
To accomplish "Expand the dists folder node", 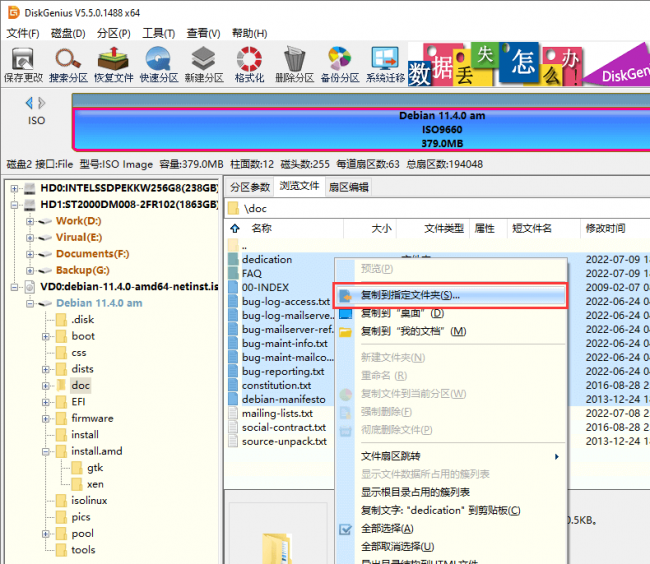I will (x=46, y=369).
